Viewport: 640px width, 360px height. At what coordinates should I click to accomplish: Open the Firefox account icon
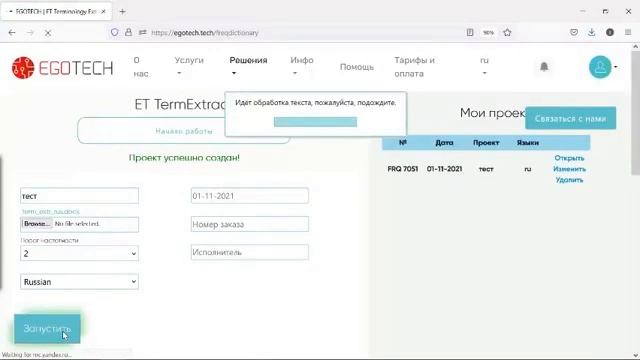(x=610, y=32)
